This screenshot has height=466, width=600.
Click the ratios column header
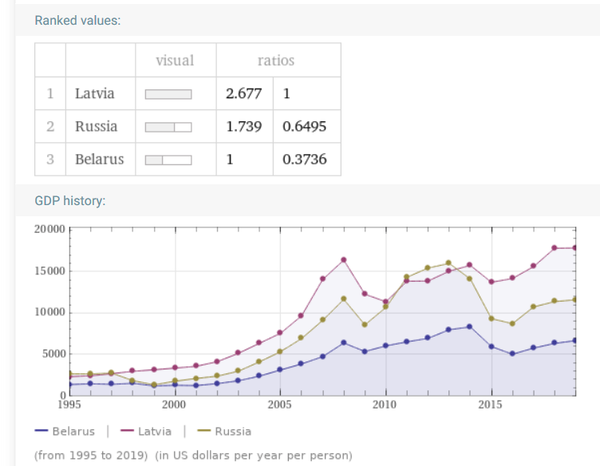pyautogui.click(x=276, y=60)
